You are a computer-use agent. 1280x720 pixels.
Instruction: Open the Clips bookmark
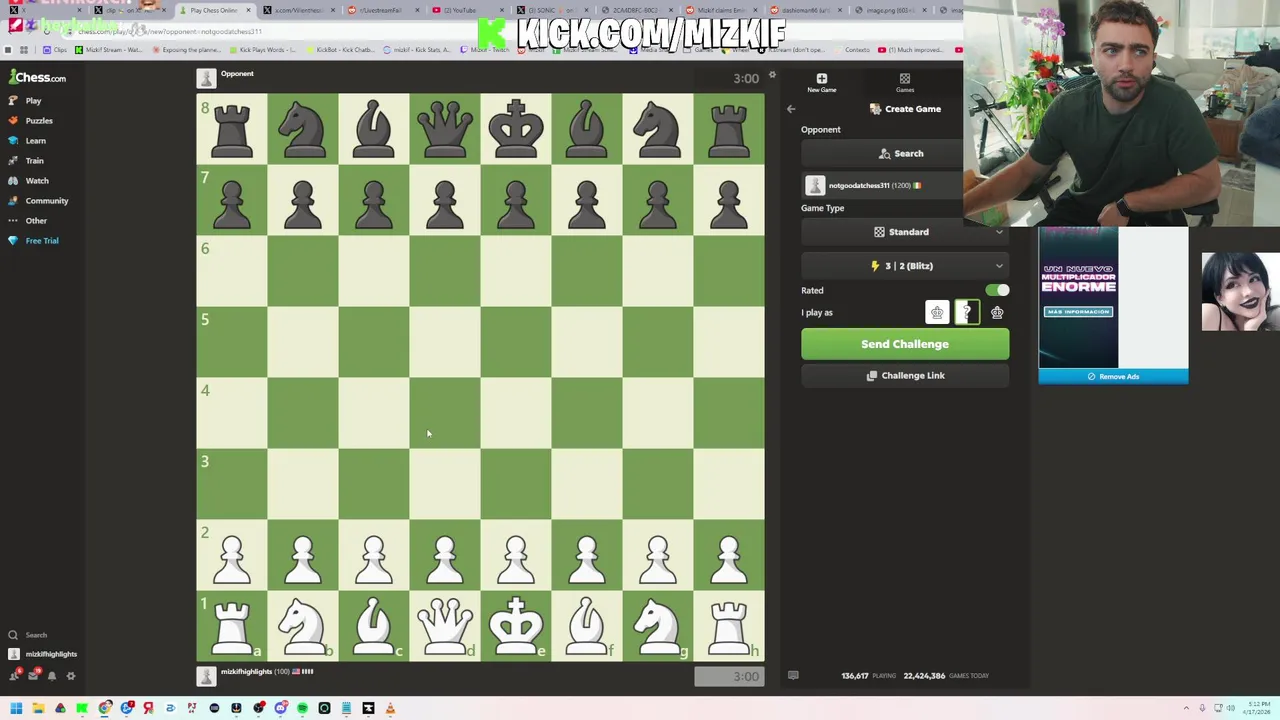(x=56, y=50)
